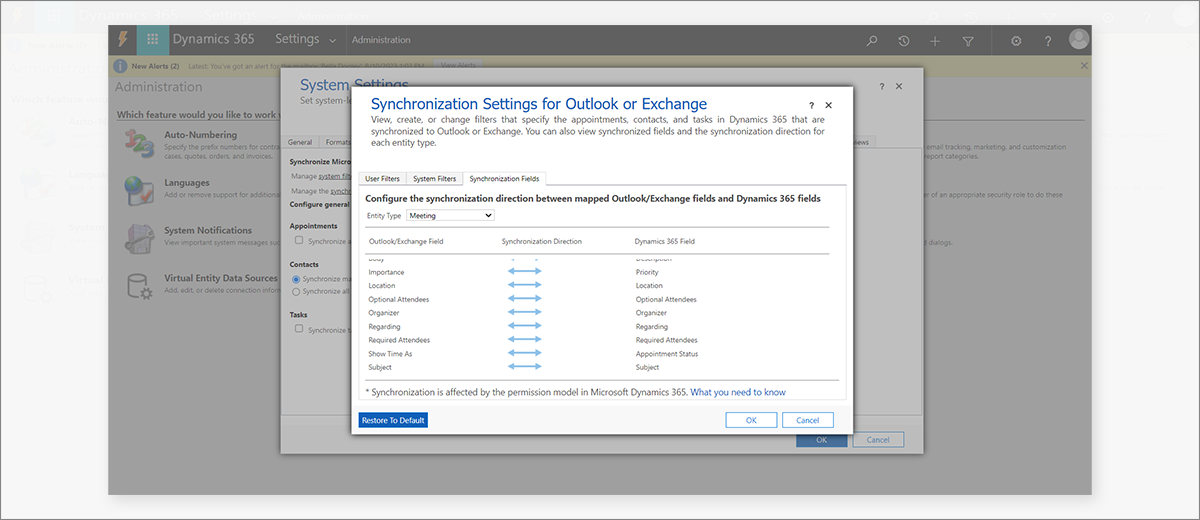This screenshot has height=520, width=1200.
Task: Open advanced find funnel icon
Action: (968, 41)
